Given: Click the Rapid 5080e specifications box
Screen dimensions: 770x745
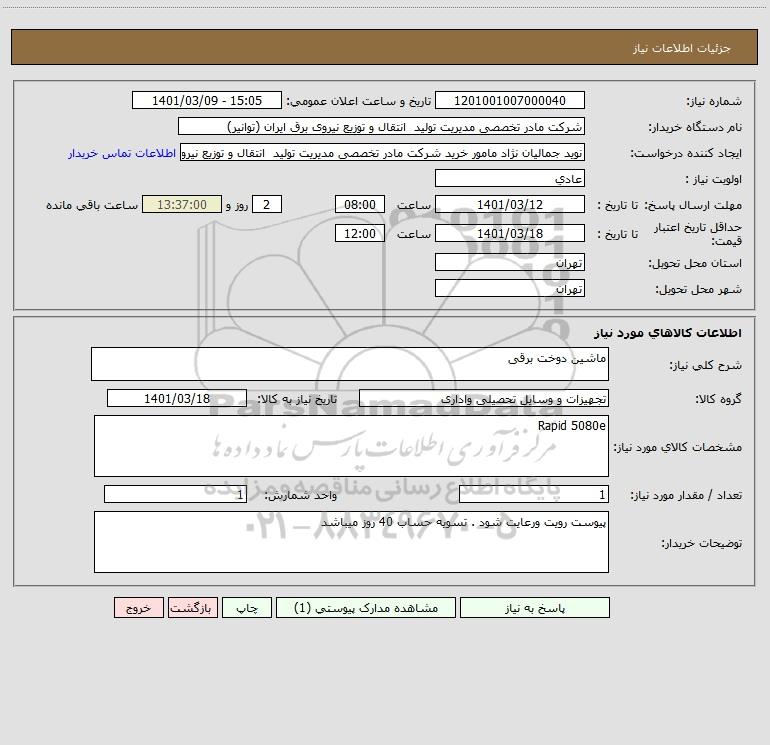Looking at the screenshot, I should click(x=351, y=446).
